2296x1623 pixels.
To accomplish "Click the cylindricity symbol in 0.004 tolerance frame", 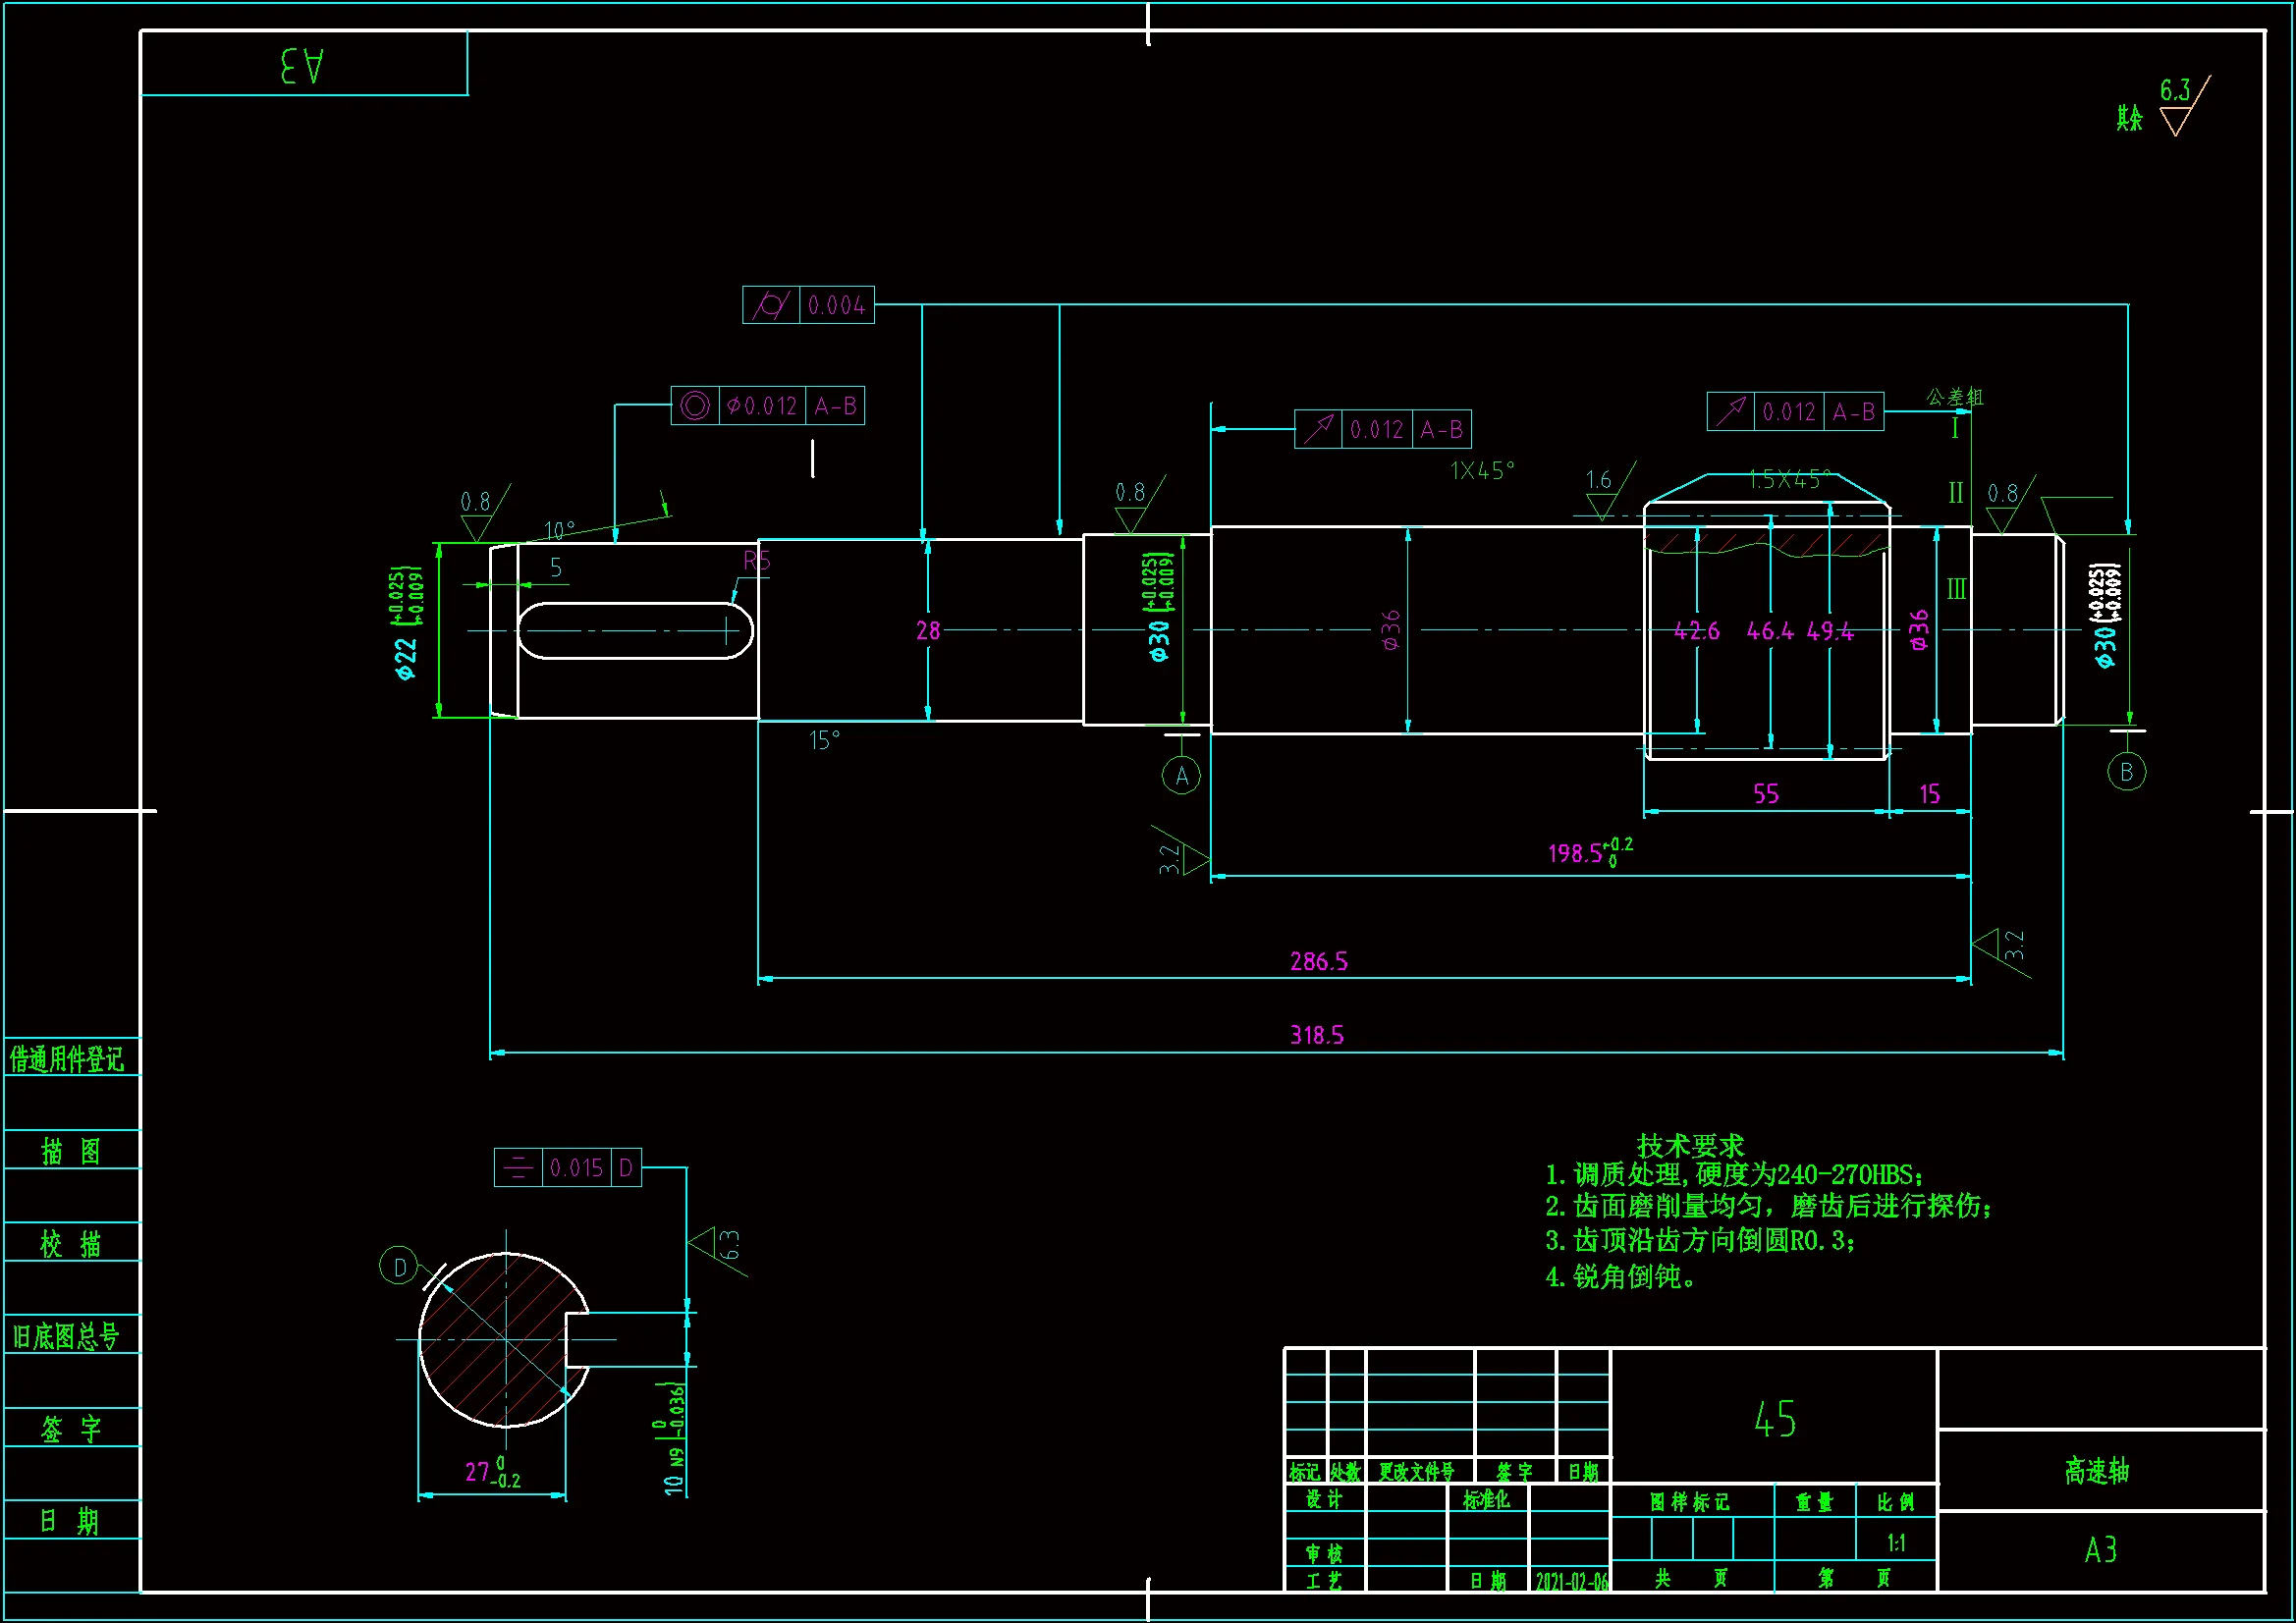I will [x=771, y=305].
